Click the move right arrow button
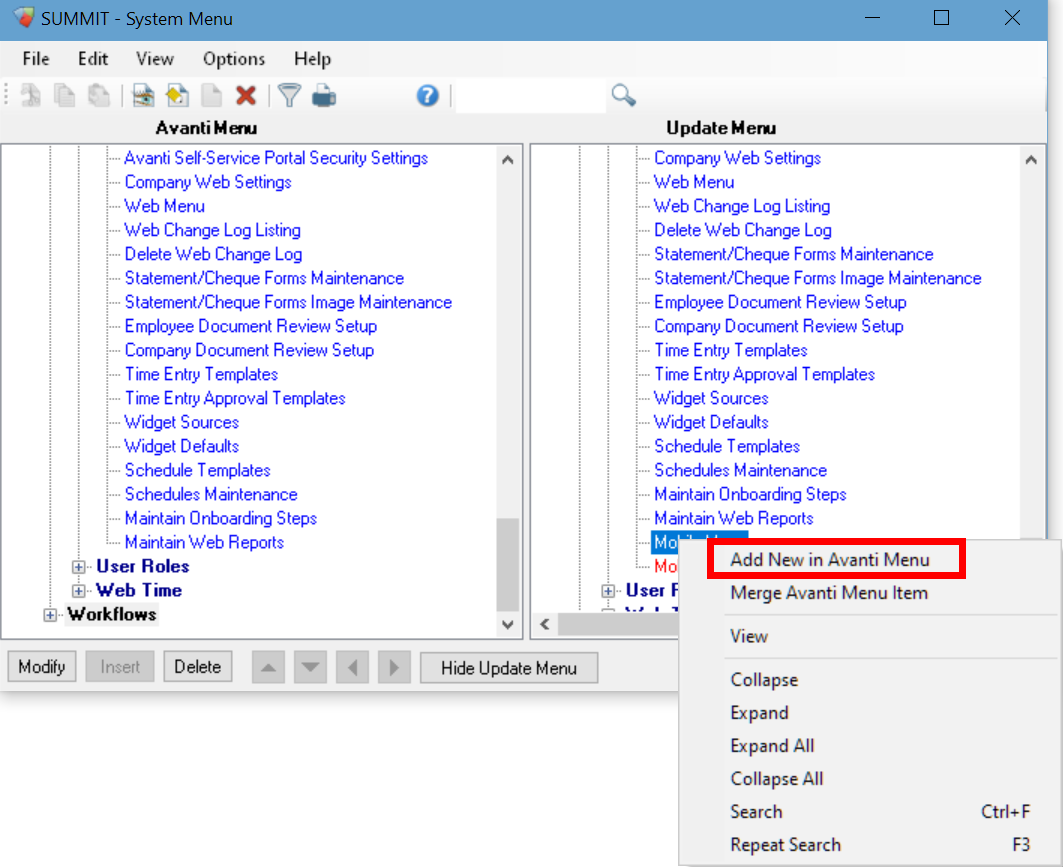This screenshot has width=1063, height=867. (x=395, y=667)
